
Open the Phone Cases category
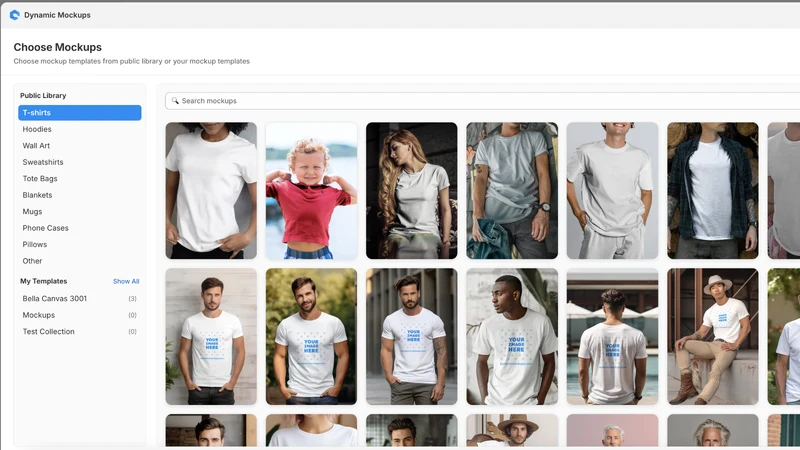80,228
